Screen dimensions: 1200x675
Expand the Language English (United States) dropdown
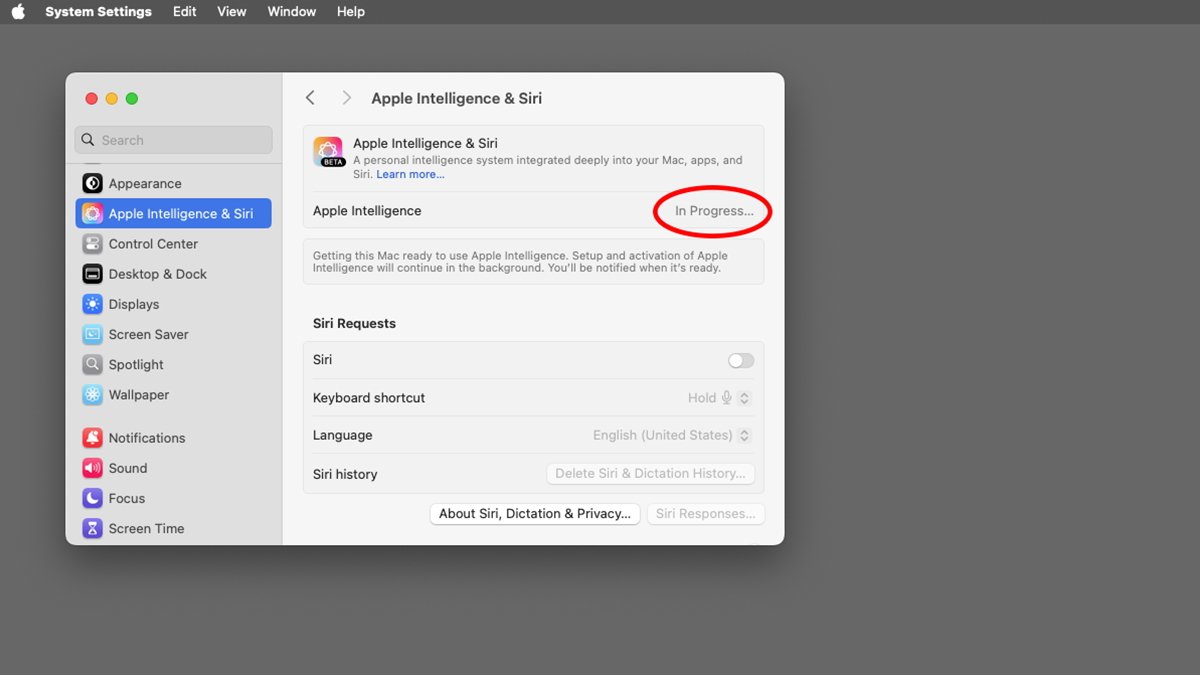tap(671, 435)
